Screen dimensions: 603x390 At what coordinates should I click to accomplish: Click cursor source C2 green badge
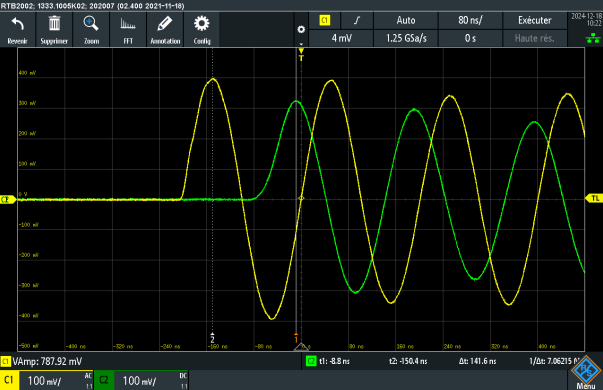coord(311,361)
